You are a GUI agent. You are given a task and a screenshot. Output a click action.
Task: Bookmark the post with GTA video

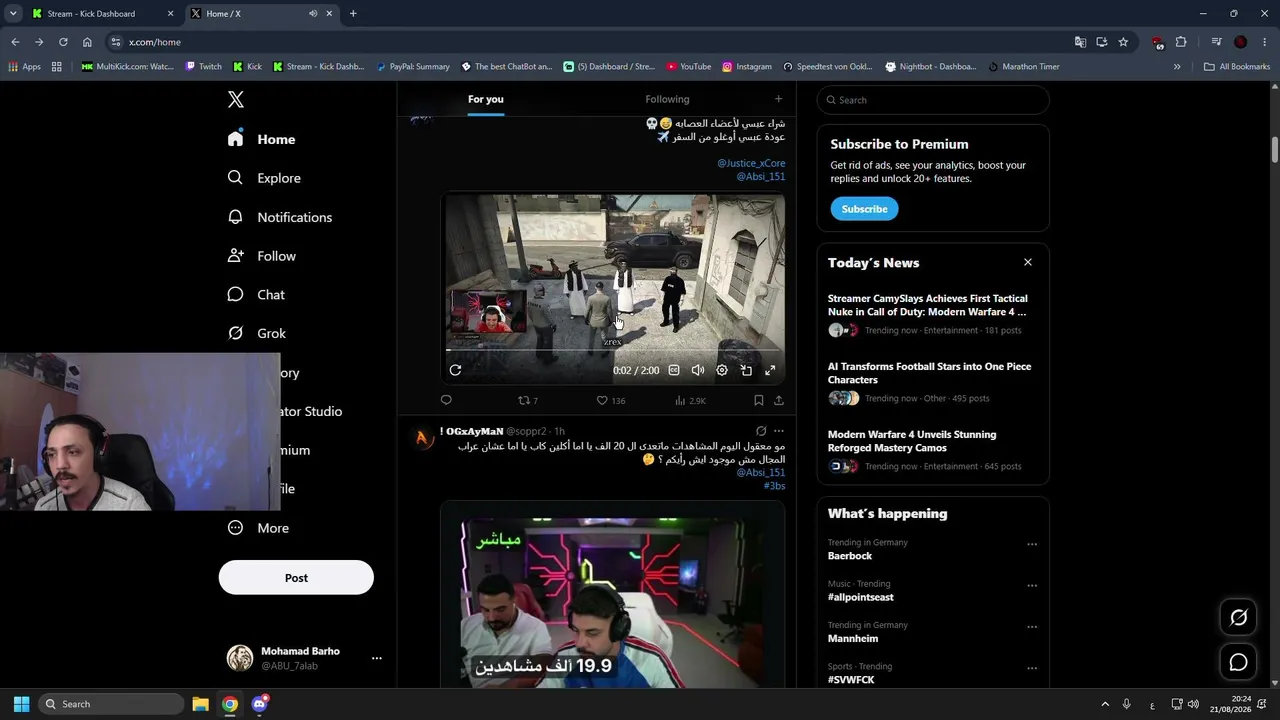click(x=759, y=400)
